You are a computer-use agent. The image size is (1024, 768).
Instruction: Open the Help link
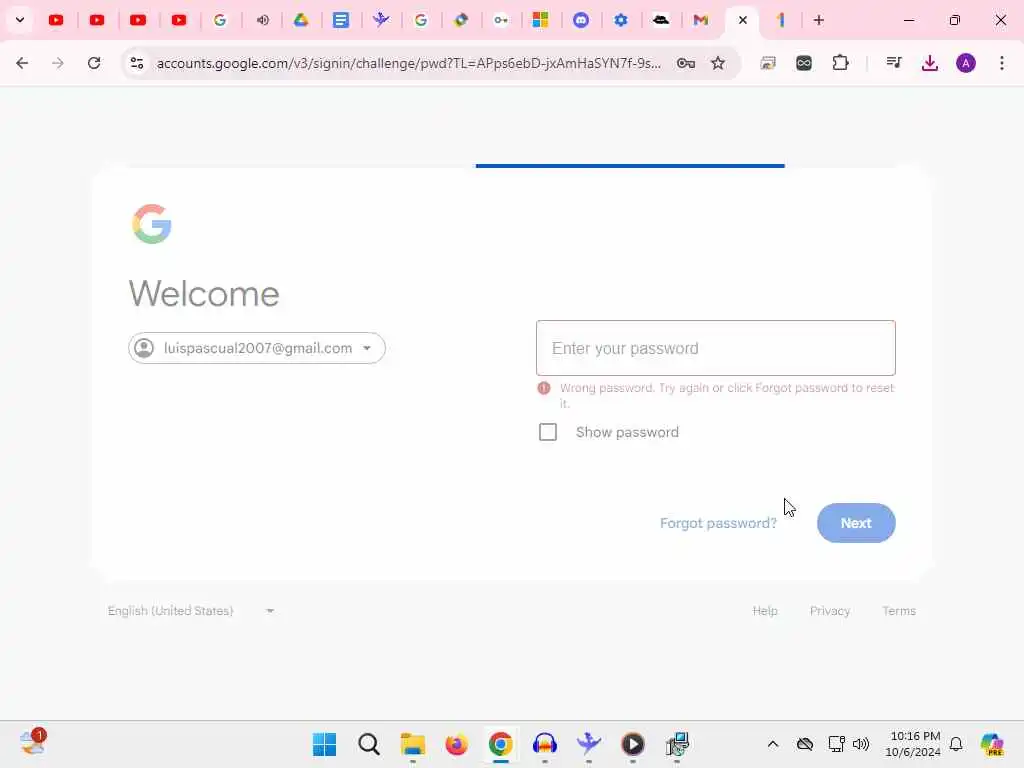[765, 611]
